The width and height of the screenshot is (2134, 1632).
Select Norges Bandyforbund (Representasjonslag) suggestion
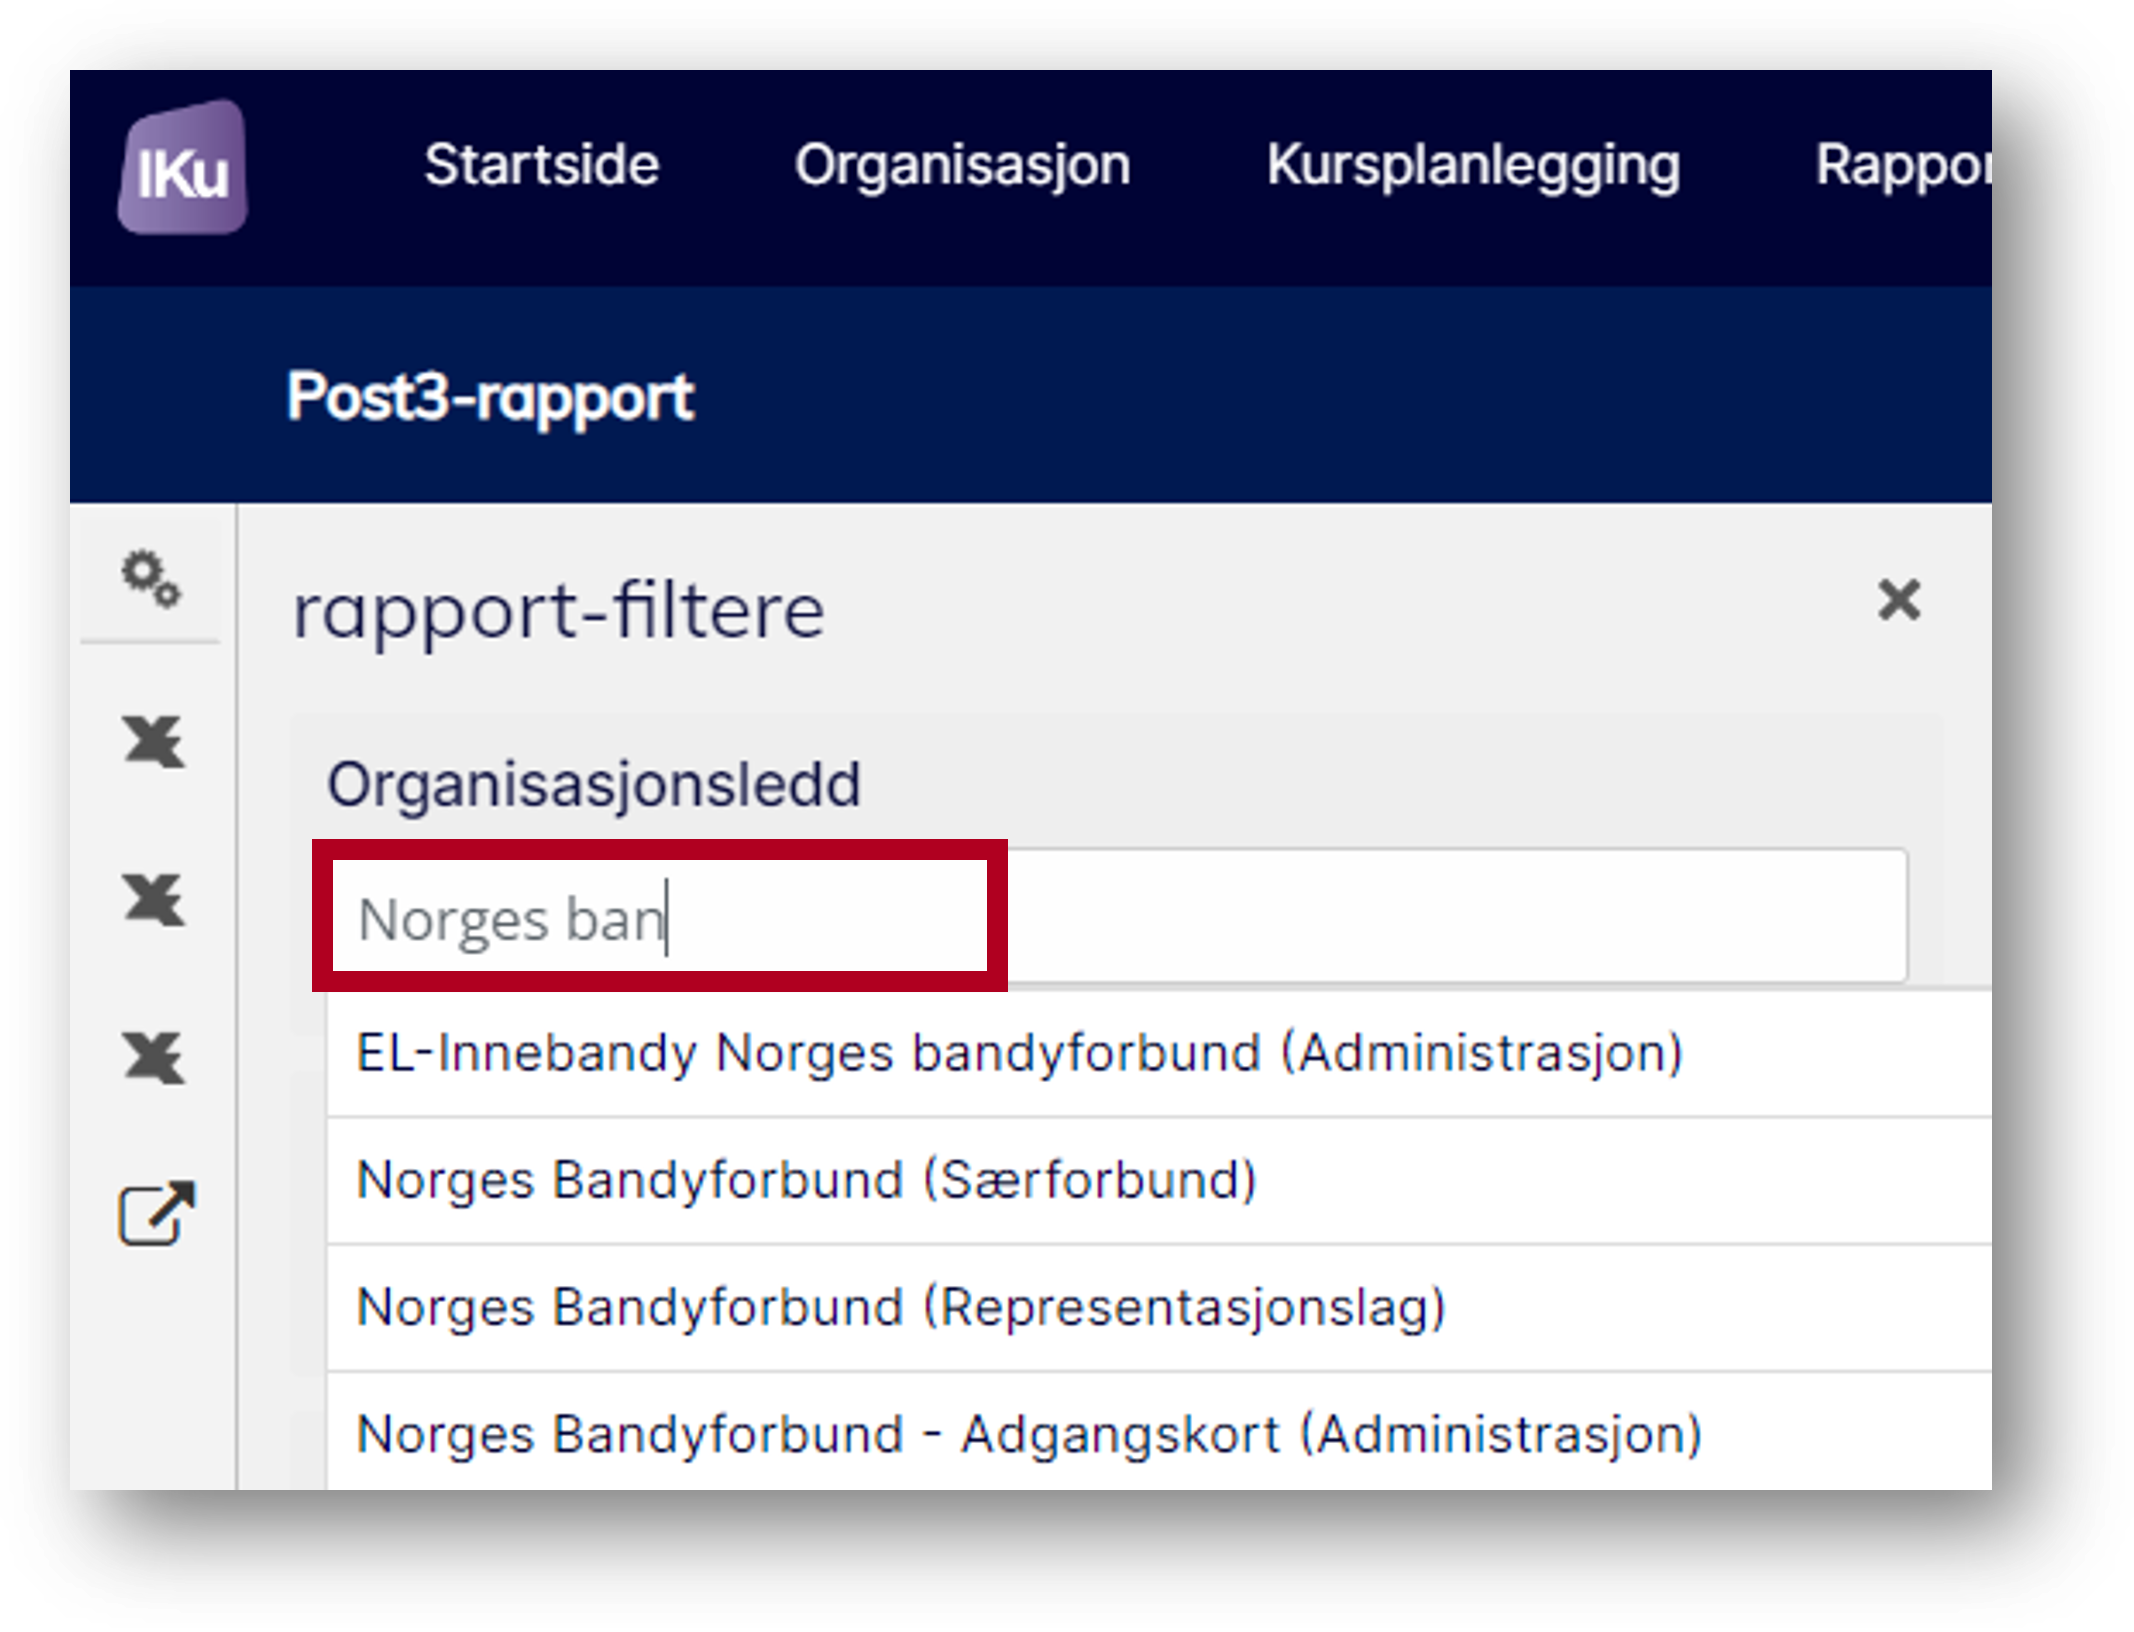pos(1158,1307)
